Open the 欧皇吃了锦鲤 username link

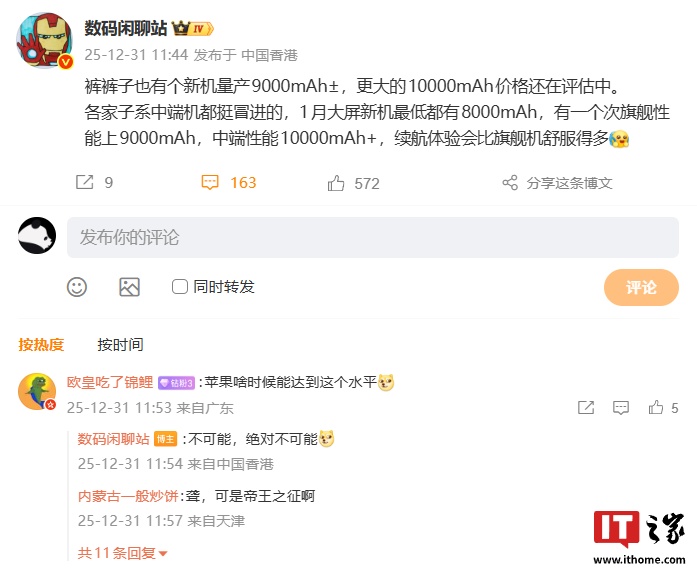click(x=110, y=382)
